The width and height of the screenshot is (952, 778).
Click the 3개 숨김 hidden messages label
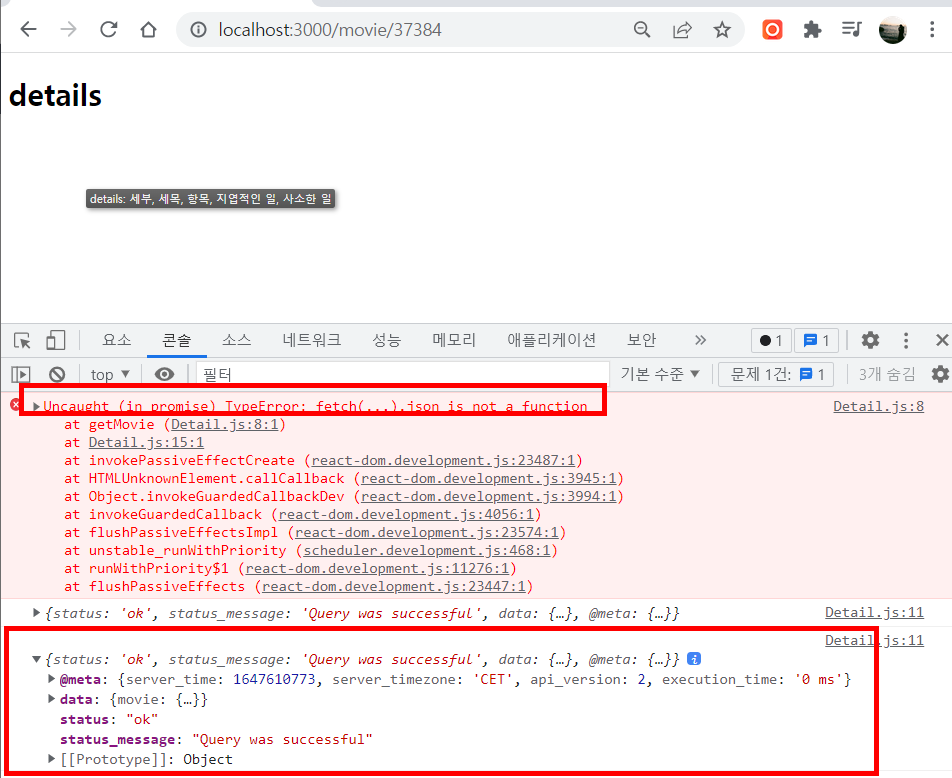click(x=886, y=374)
